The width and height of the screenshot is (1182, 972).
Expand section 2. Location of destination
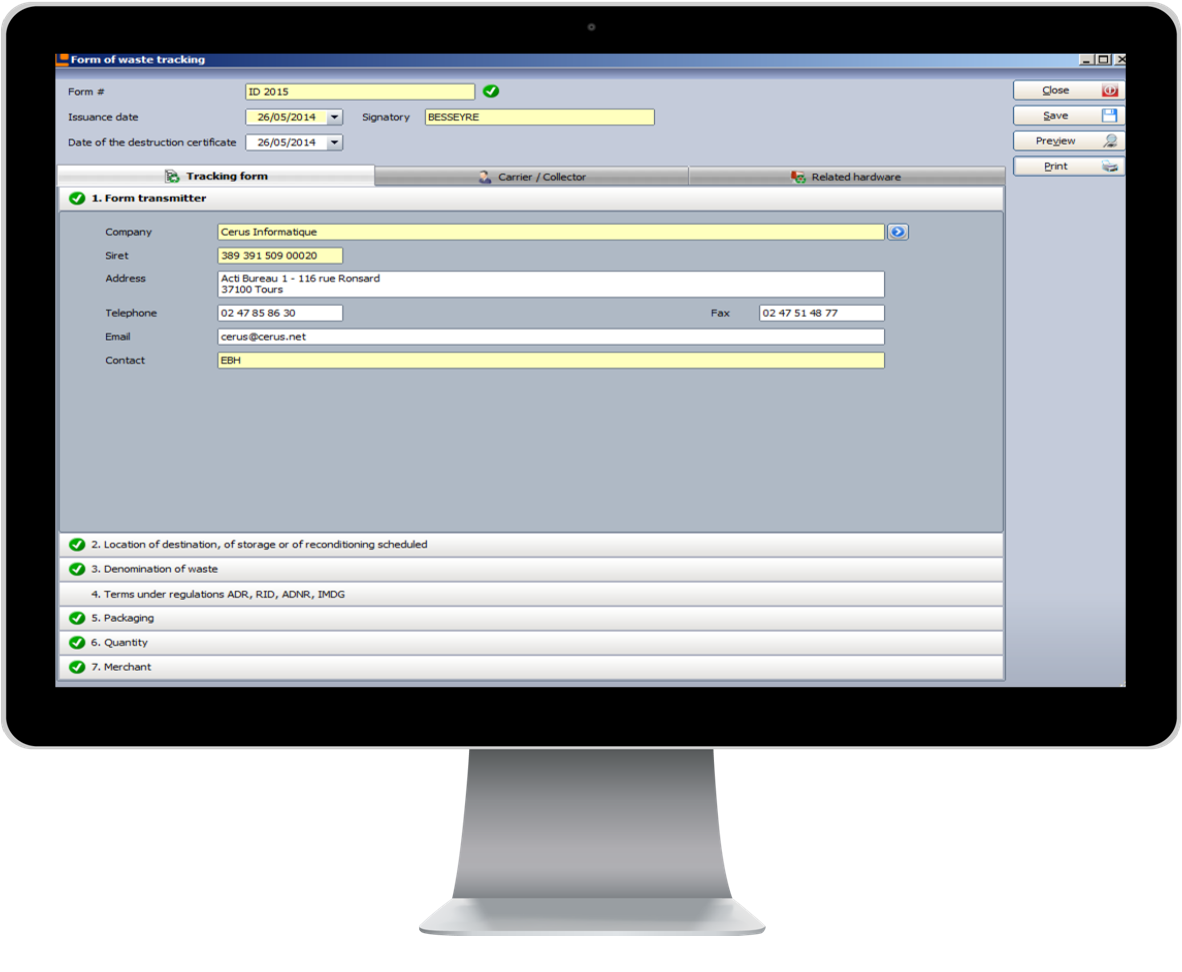(x=531, y=544)
